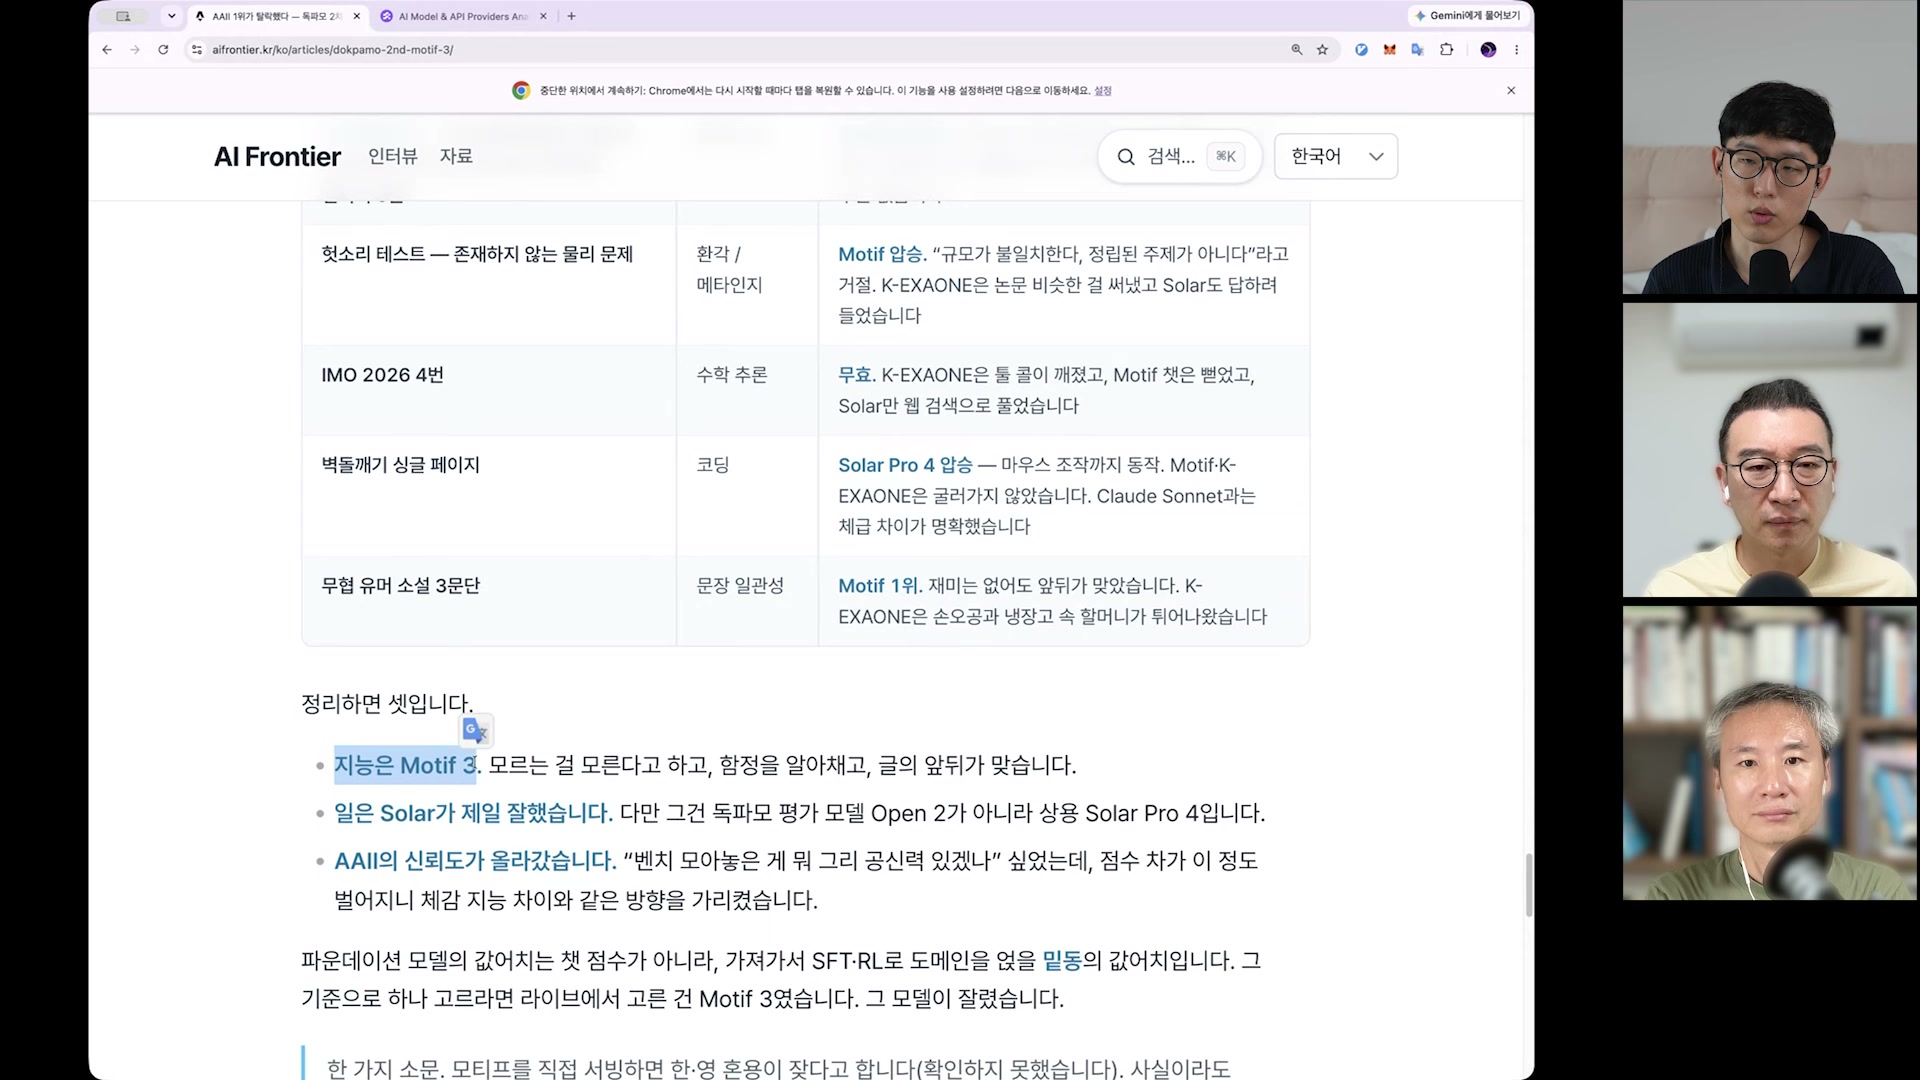The width and height of the screenshot is (1920, 1080).
Task: Go back to the previous page
Action: click(107, 49)
